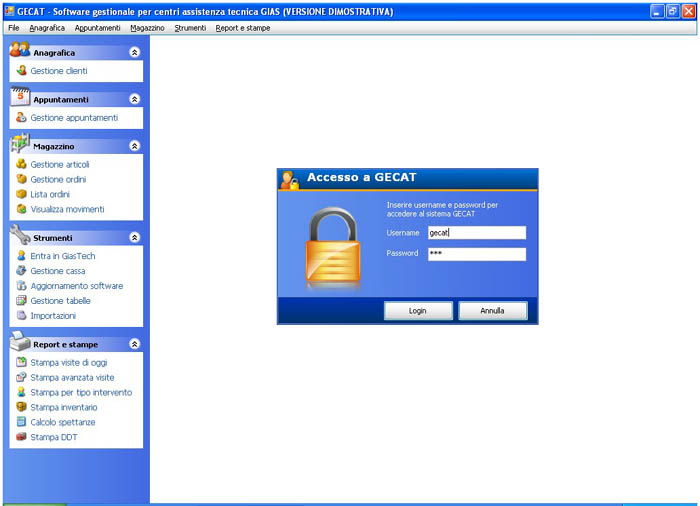Image resolution: width=700 pixels, height=506 pixels.
Task: Open the Stampa DDT link
Action: pos(54,437)
